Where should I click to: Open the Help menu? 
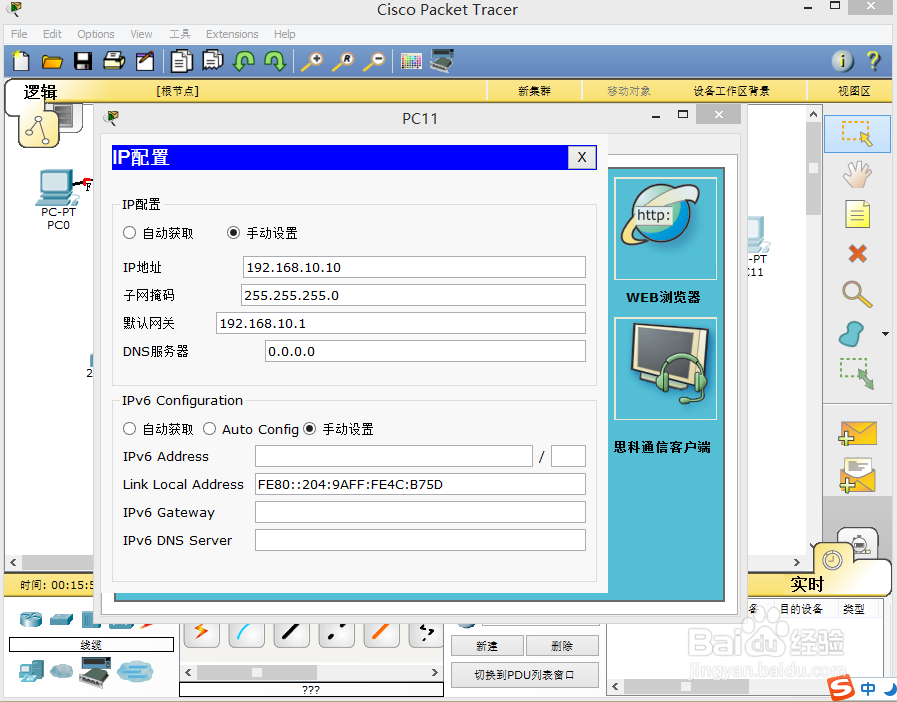pyautogui.click(x=284, y=34)
